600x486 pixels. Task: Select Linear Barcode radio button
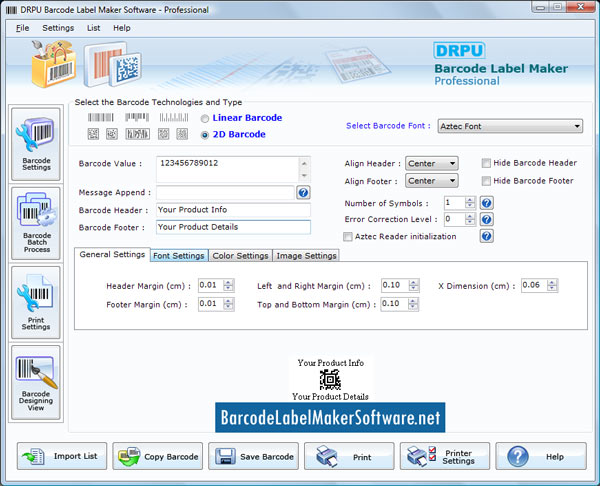[205, 118]
